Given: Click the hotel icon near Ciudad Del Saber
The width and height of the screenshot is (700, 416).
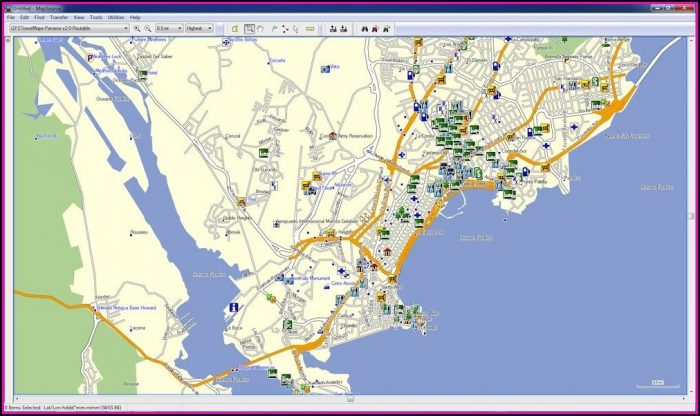Looking at the screenshot, I should click(x=143, y=74).
